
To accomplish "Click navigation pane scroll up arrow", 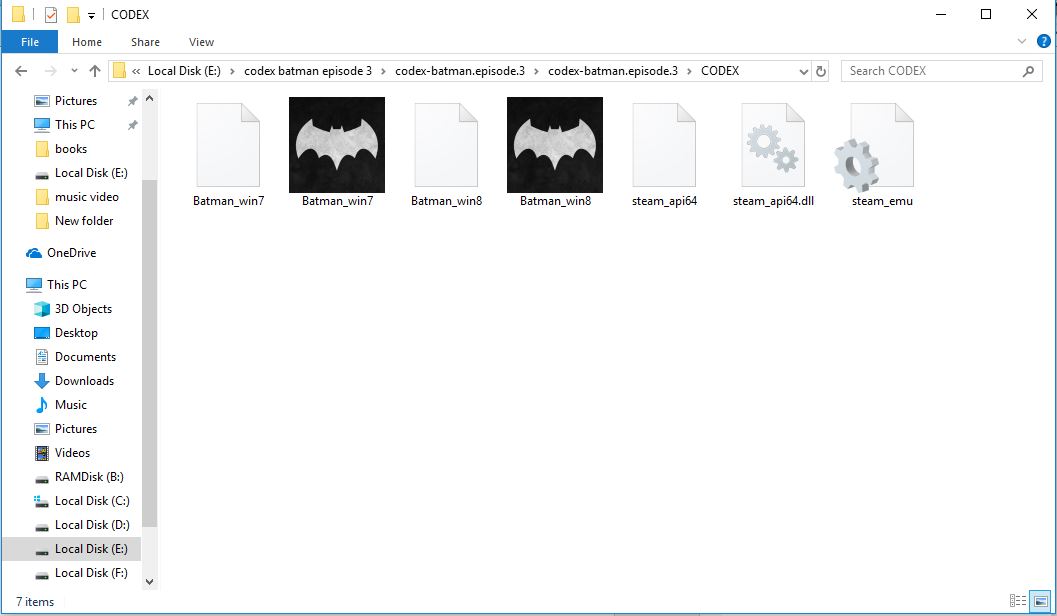I will (x=150, y=98).
